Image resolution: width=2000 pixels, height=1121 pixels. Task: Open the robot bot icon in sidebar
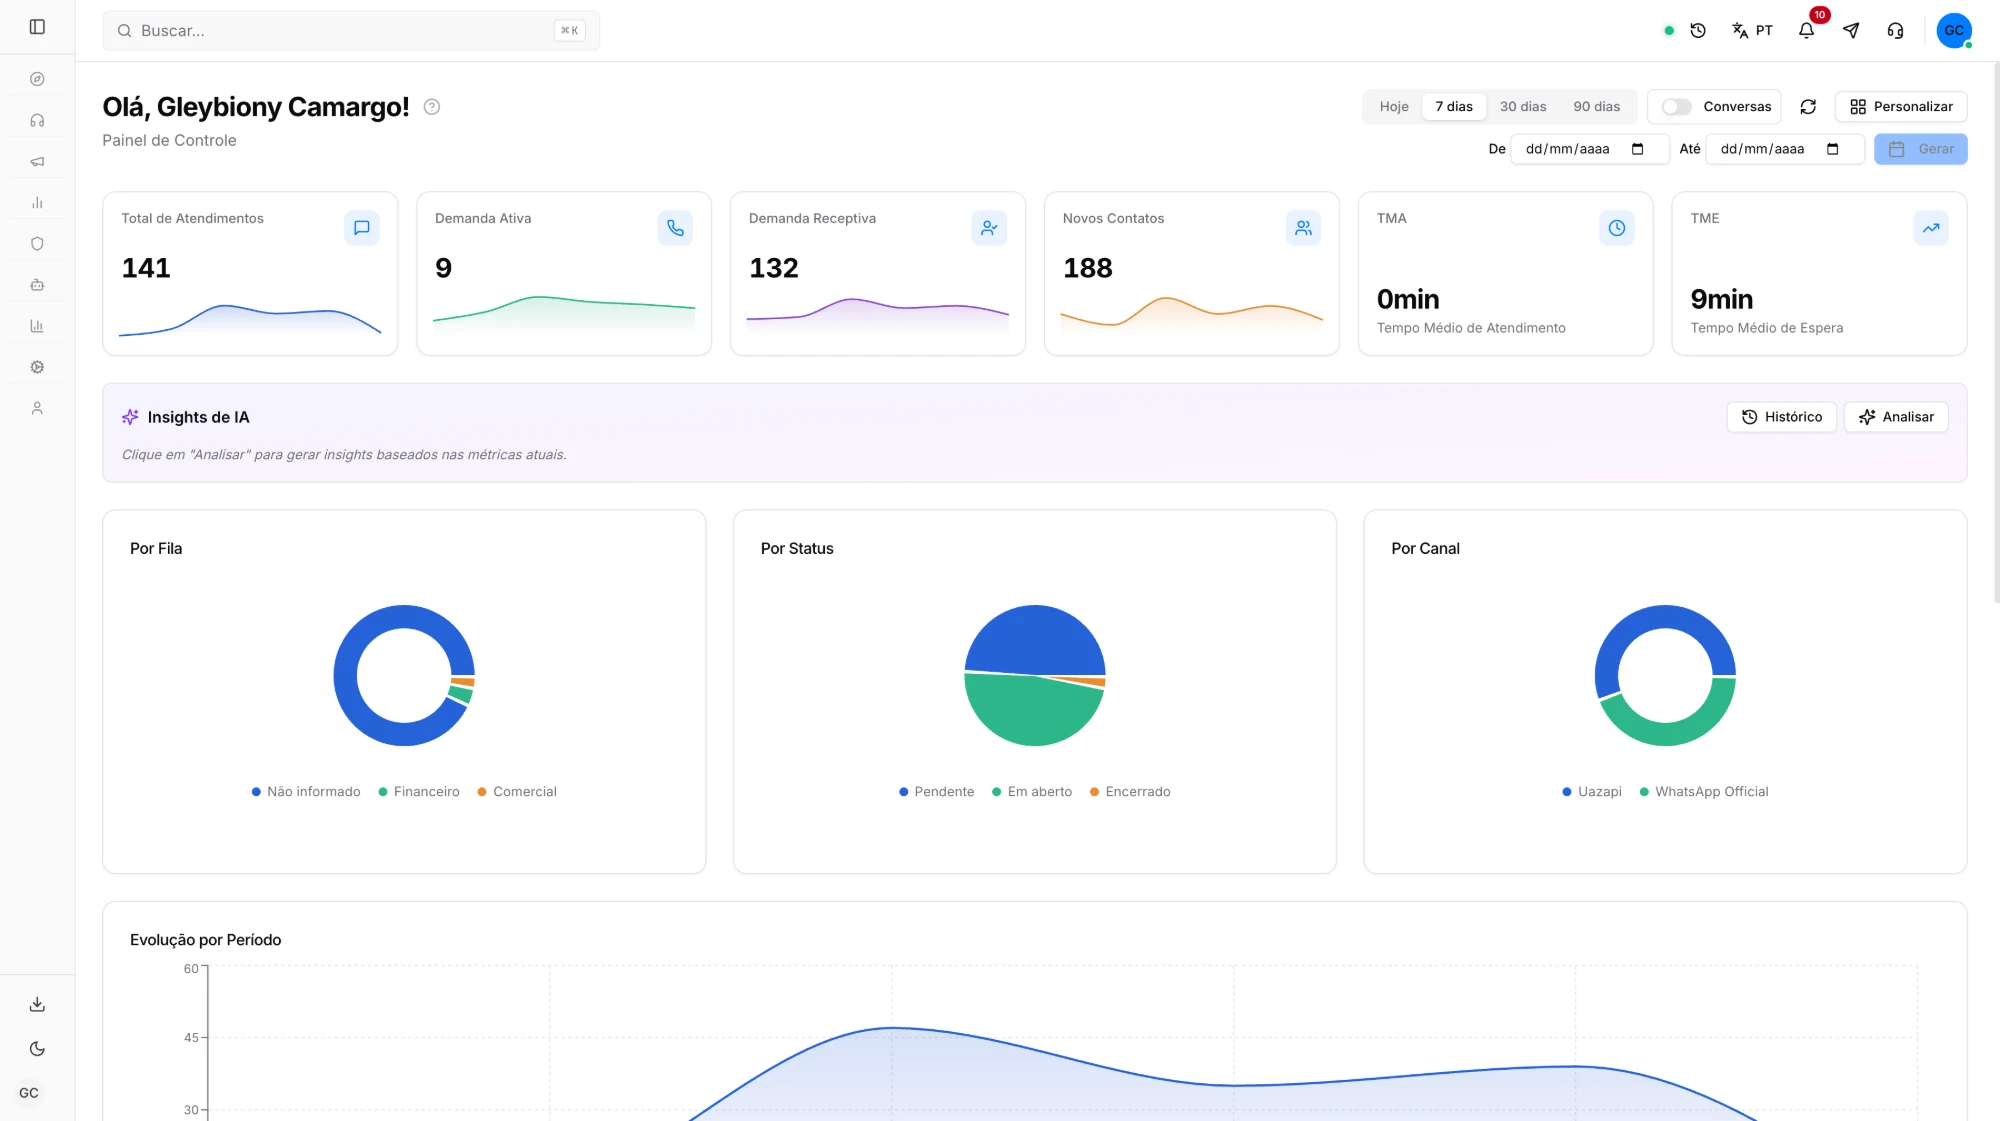click(x=37, y=284)
